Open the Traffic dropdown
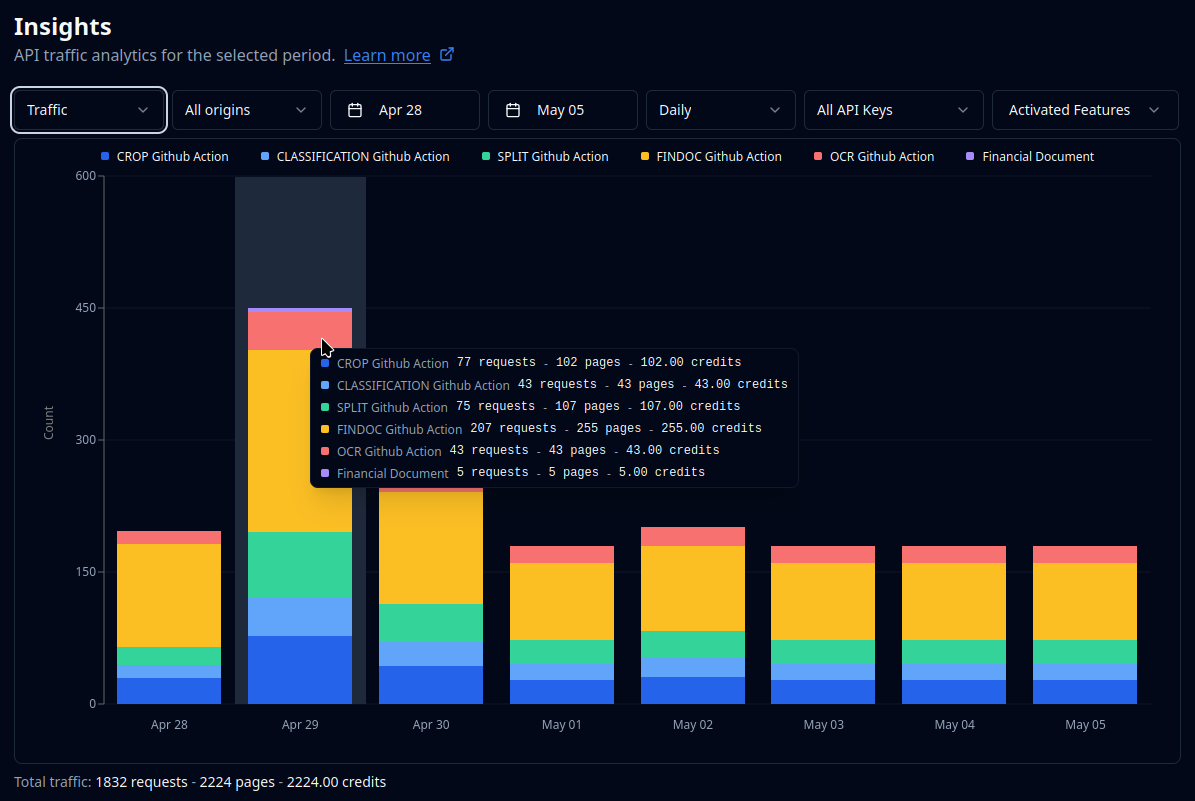1195x801 pixels. [89, 110]
